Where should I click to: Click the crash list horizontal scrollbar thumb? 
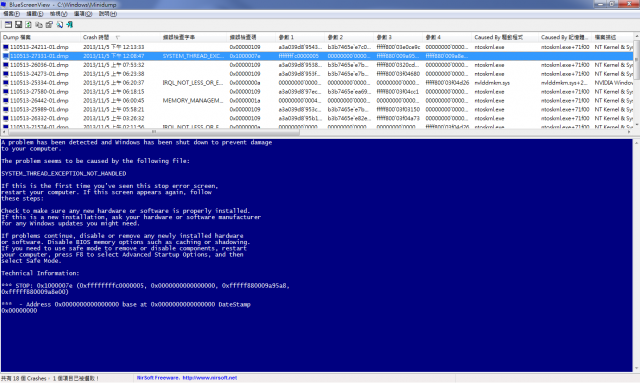[153, 132]
